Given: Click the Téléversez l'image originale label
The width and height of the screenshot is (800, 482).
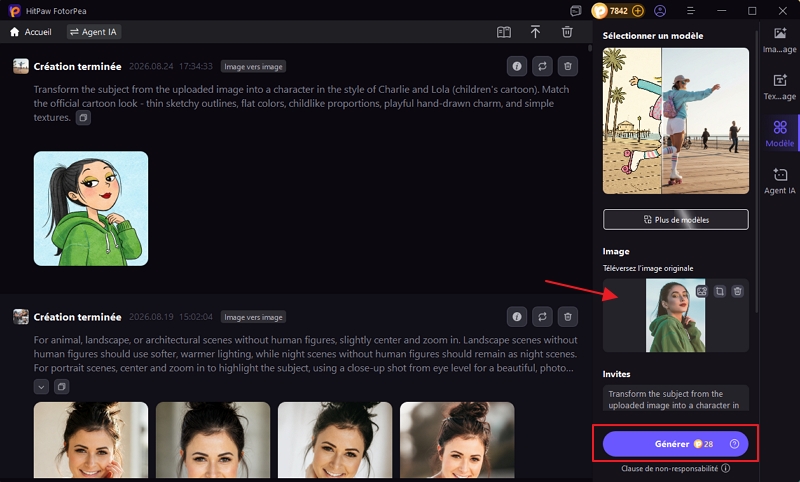Looking at the screenshot, I should 648,268.
